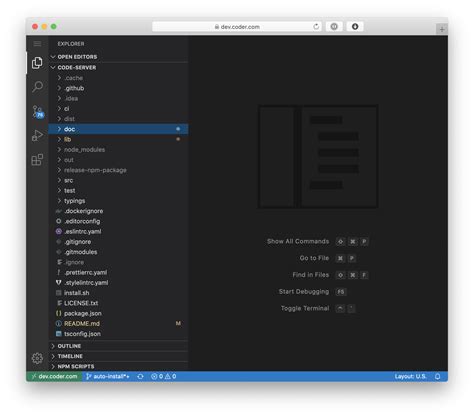This screenshot has width=474, height=416.
Task: Expand the test folder
Action: click(x=119, y=191)
